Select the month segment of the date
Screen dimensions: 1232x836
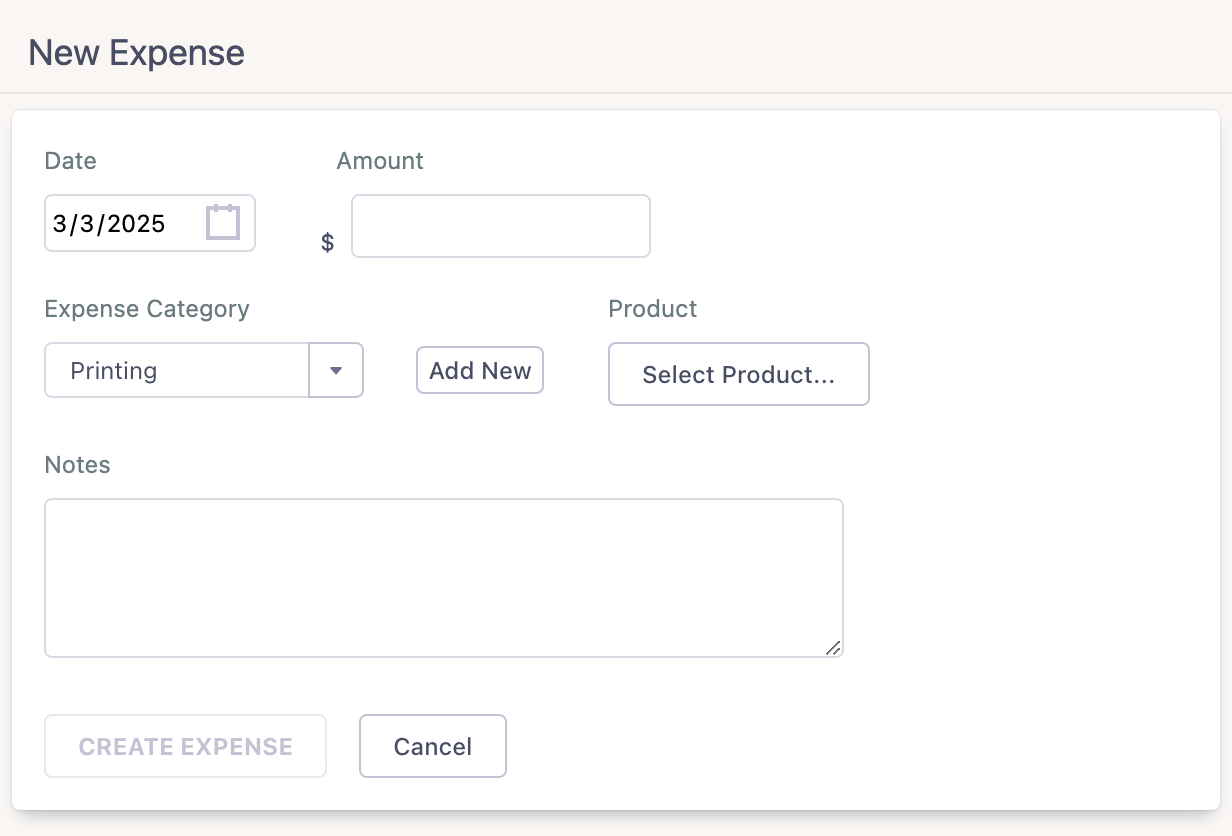59,223
